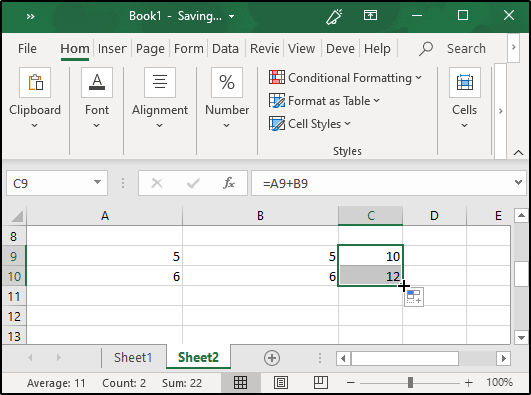Open the Number group percent icon
Image resolution: width=531 pixels, height=395 pixels.
(227, 82)
